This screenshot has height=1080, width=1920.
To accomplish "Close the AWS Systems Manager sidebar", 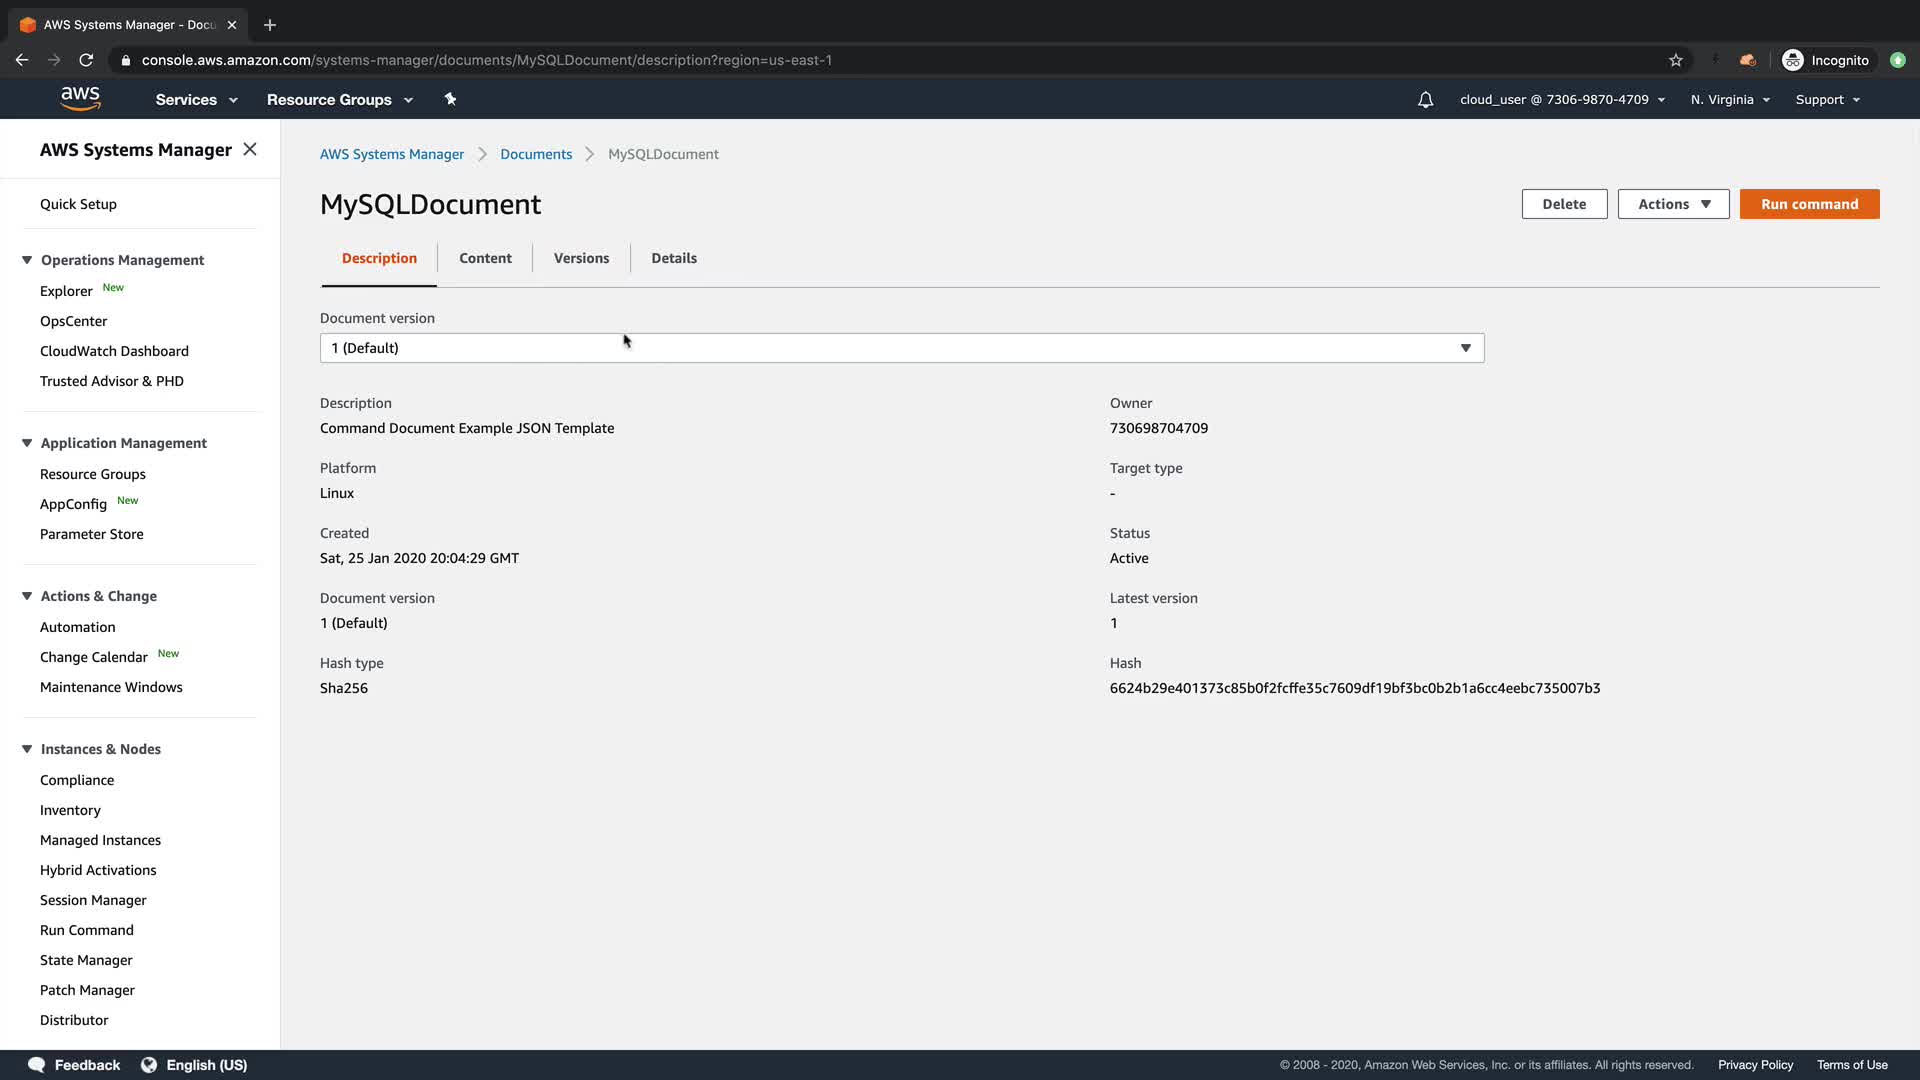I will coord(250,149).
